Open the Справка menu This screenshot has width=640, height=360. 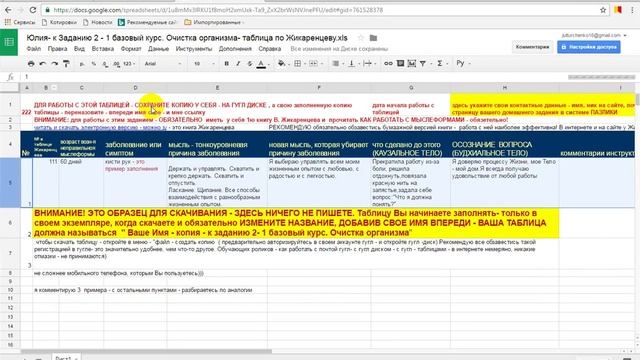(x=270, y=49)
